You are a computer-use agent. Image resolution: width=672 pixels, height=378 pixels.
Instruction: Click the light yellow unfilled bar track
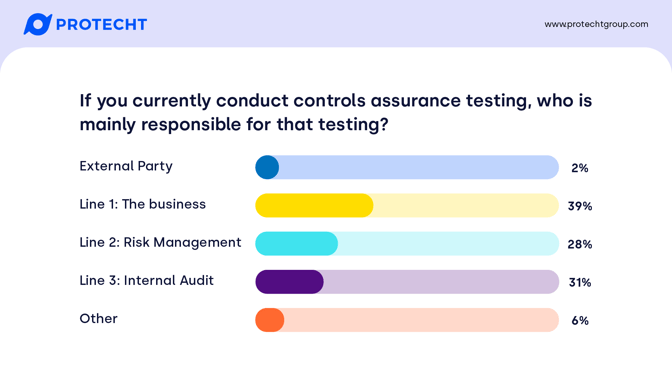(x=466, y=205)
